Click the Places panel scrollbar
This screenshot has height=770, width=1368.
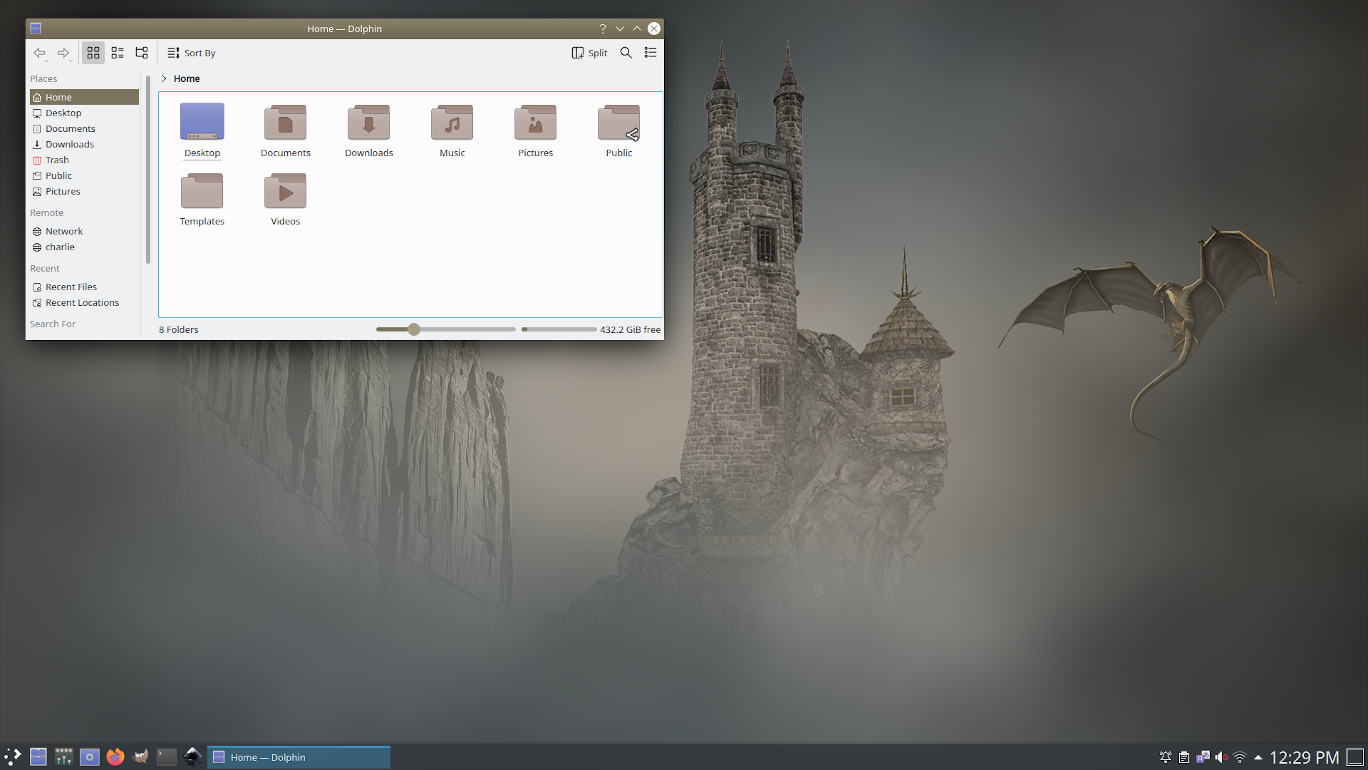tap(148, 168)
